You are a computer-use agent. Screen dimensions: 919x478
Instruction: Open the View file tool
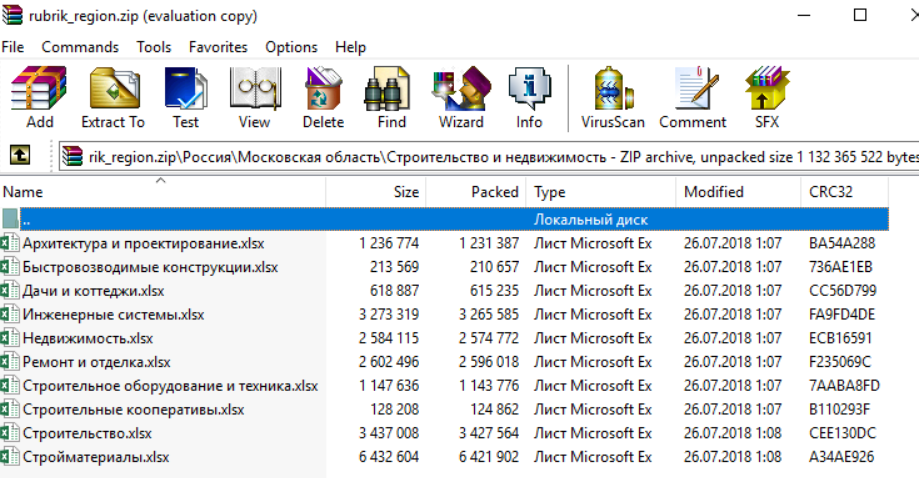coord(254,98)
